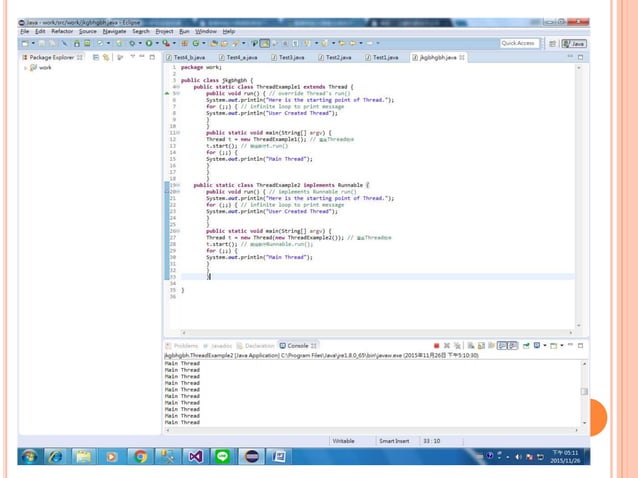Open the Console view dropdown arrow
Viewport: 638px width, 478px height.
coord(562,346)
